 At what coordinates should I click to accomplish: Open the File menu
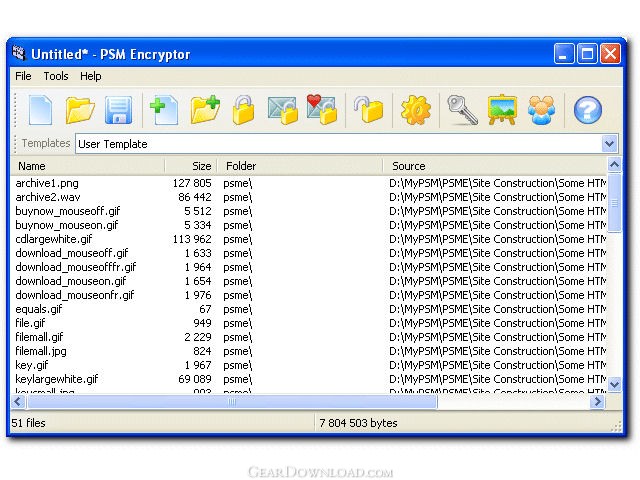click(x=23, y=76)
